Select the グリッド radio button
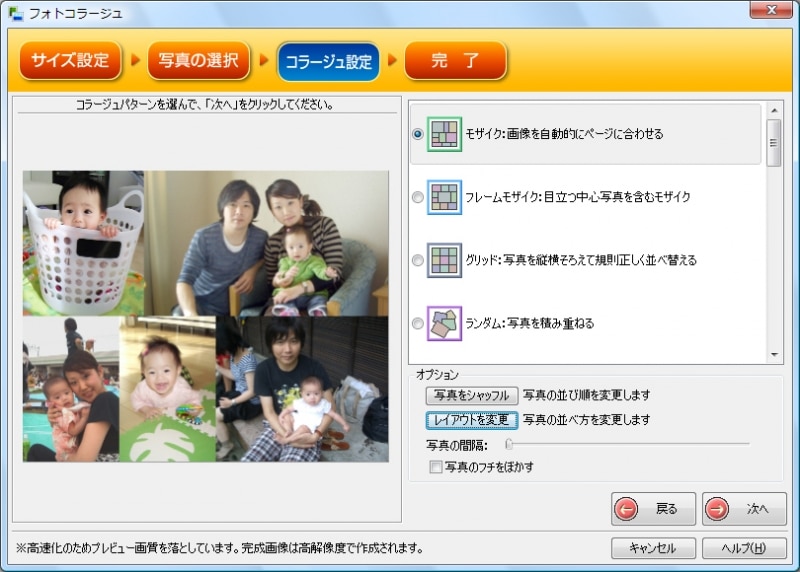The width and height of the screenshot is (800, 572). [417, 260]
